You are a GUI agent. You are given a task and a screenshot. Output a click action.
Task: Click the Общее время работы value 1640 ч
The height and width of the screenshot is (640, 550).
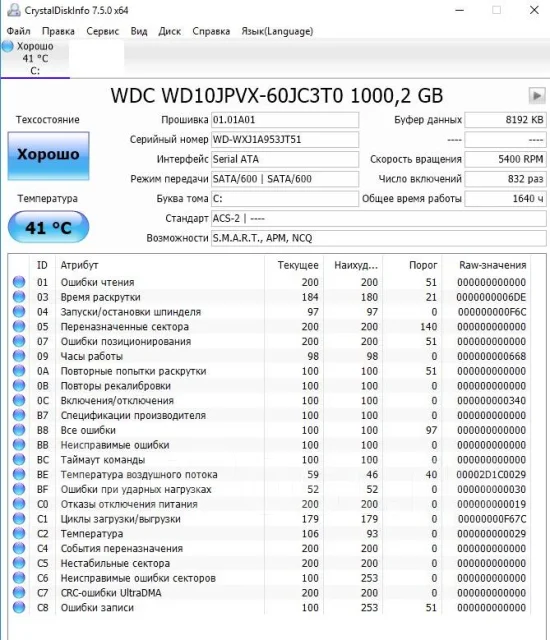[x=505, y=199]
